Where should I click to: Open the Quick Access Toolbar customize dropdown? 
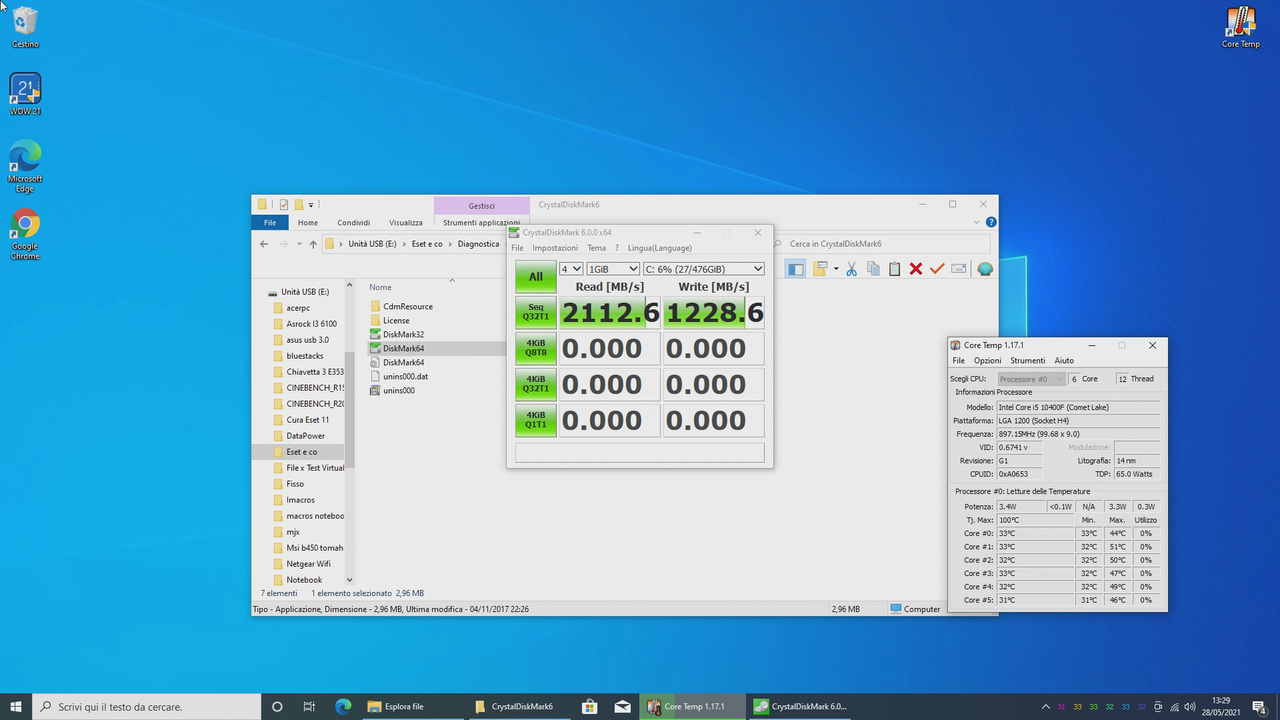pos(311,205)
